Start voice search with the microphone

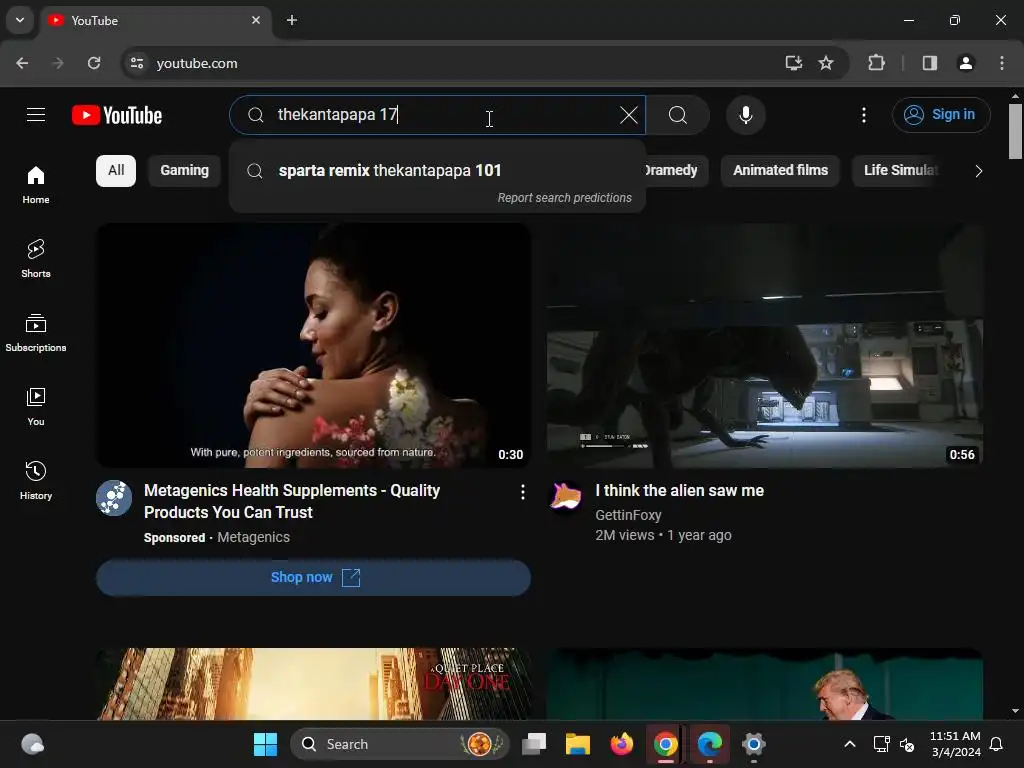745,115
